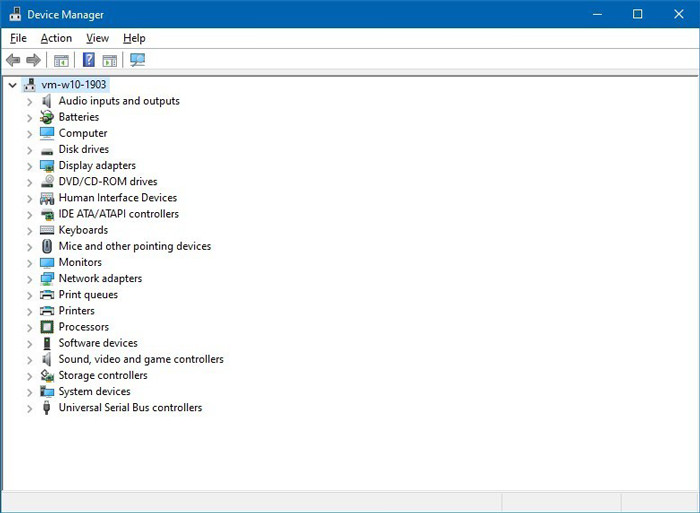Expand the Network adapters node

(x=29, y=279)
